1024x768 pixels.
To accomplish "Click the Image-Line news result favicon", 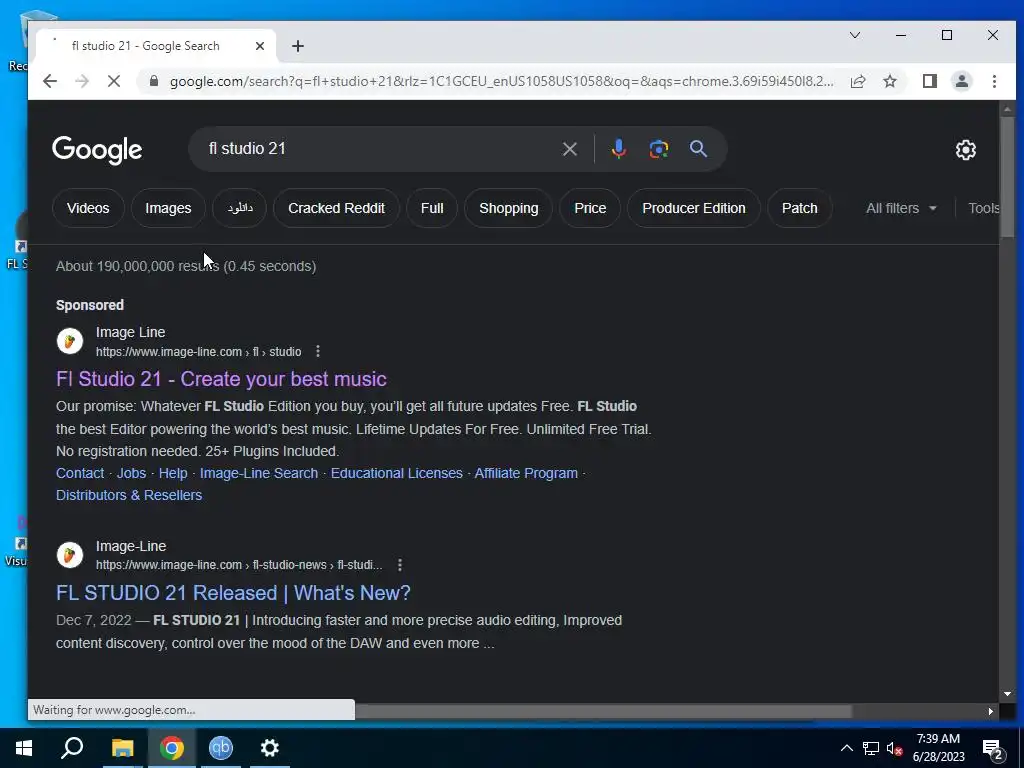I will pos(70,555).
